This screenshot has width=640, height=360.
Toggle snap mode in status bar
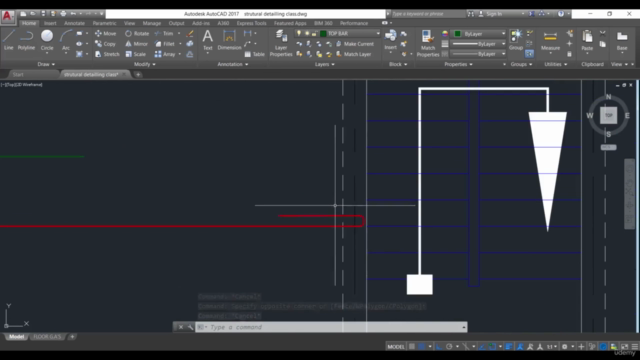click(x=422, y=347)
